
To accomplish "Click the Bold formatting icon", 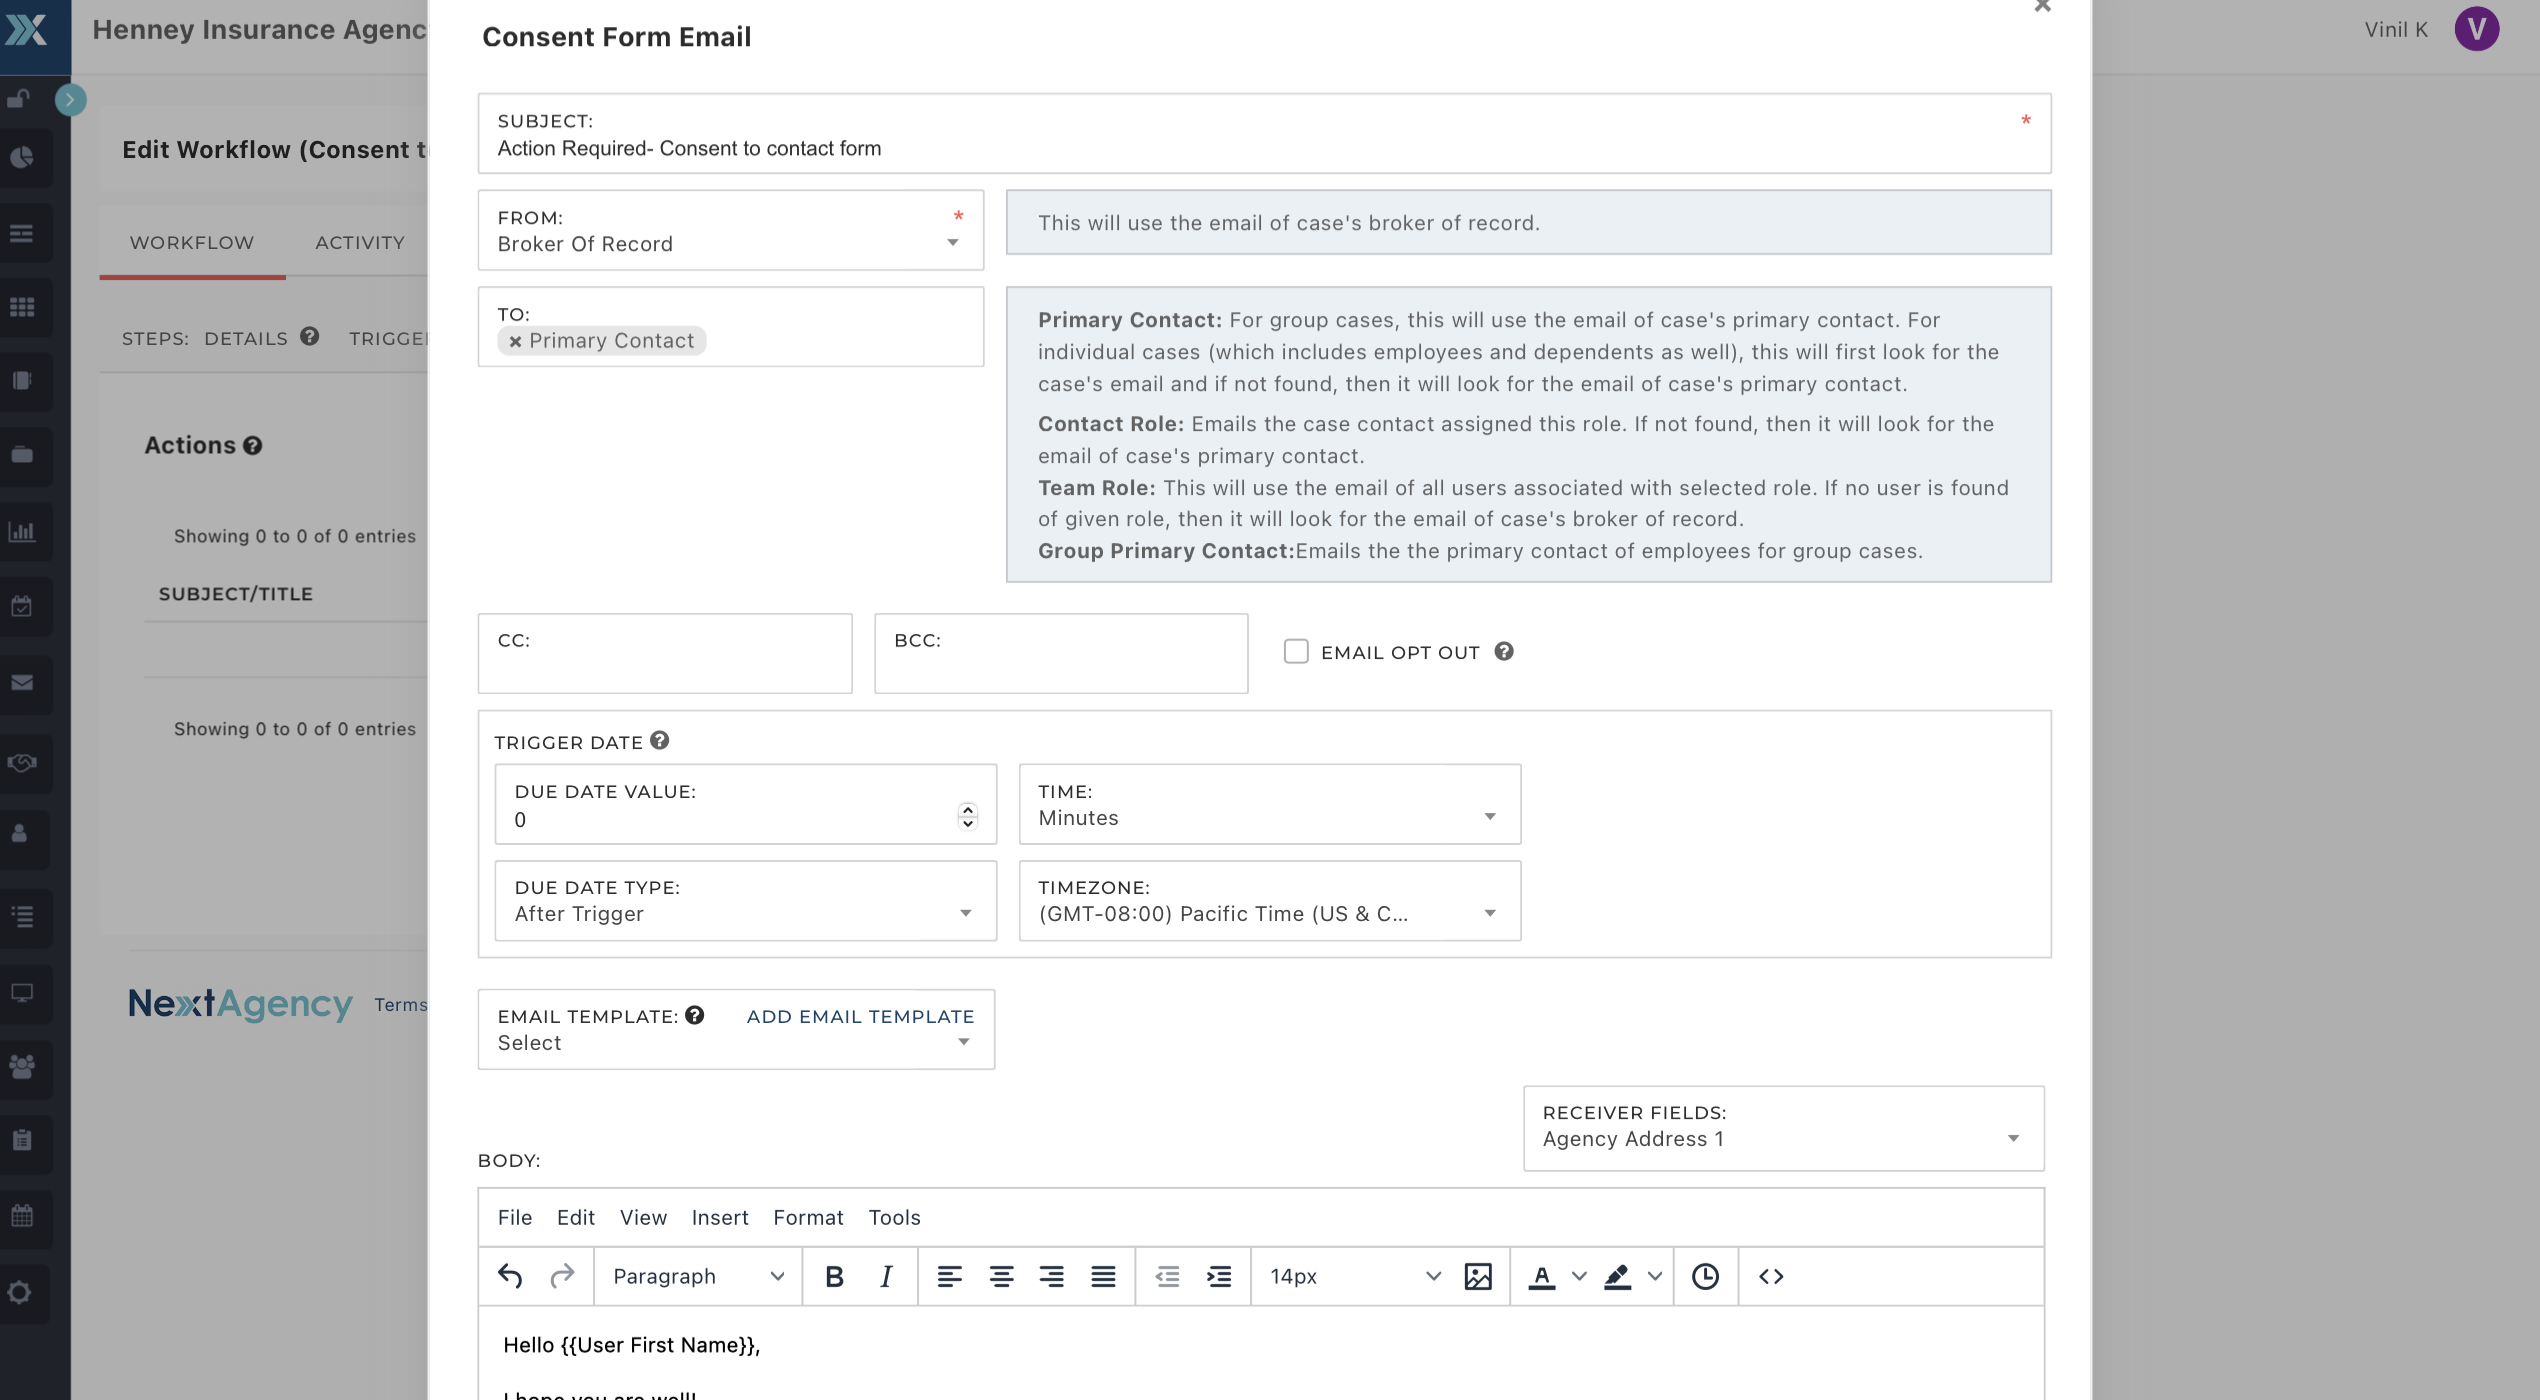I will pyautogui.click(x=834, y=1276).
